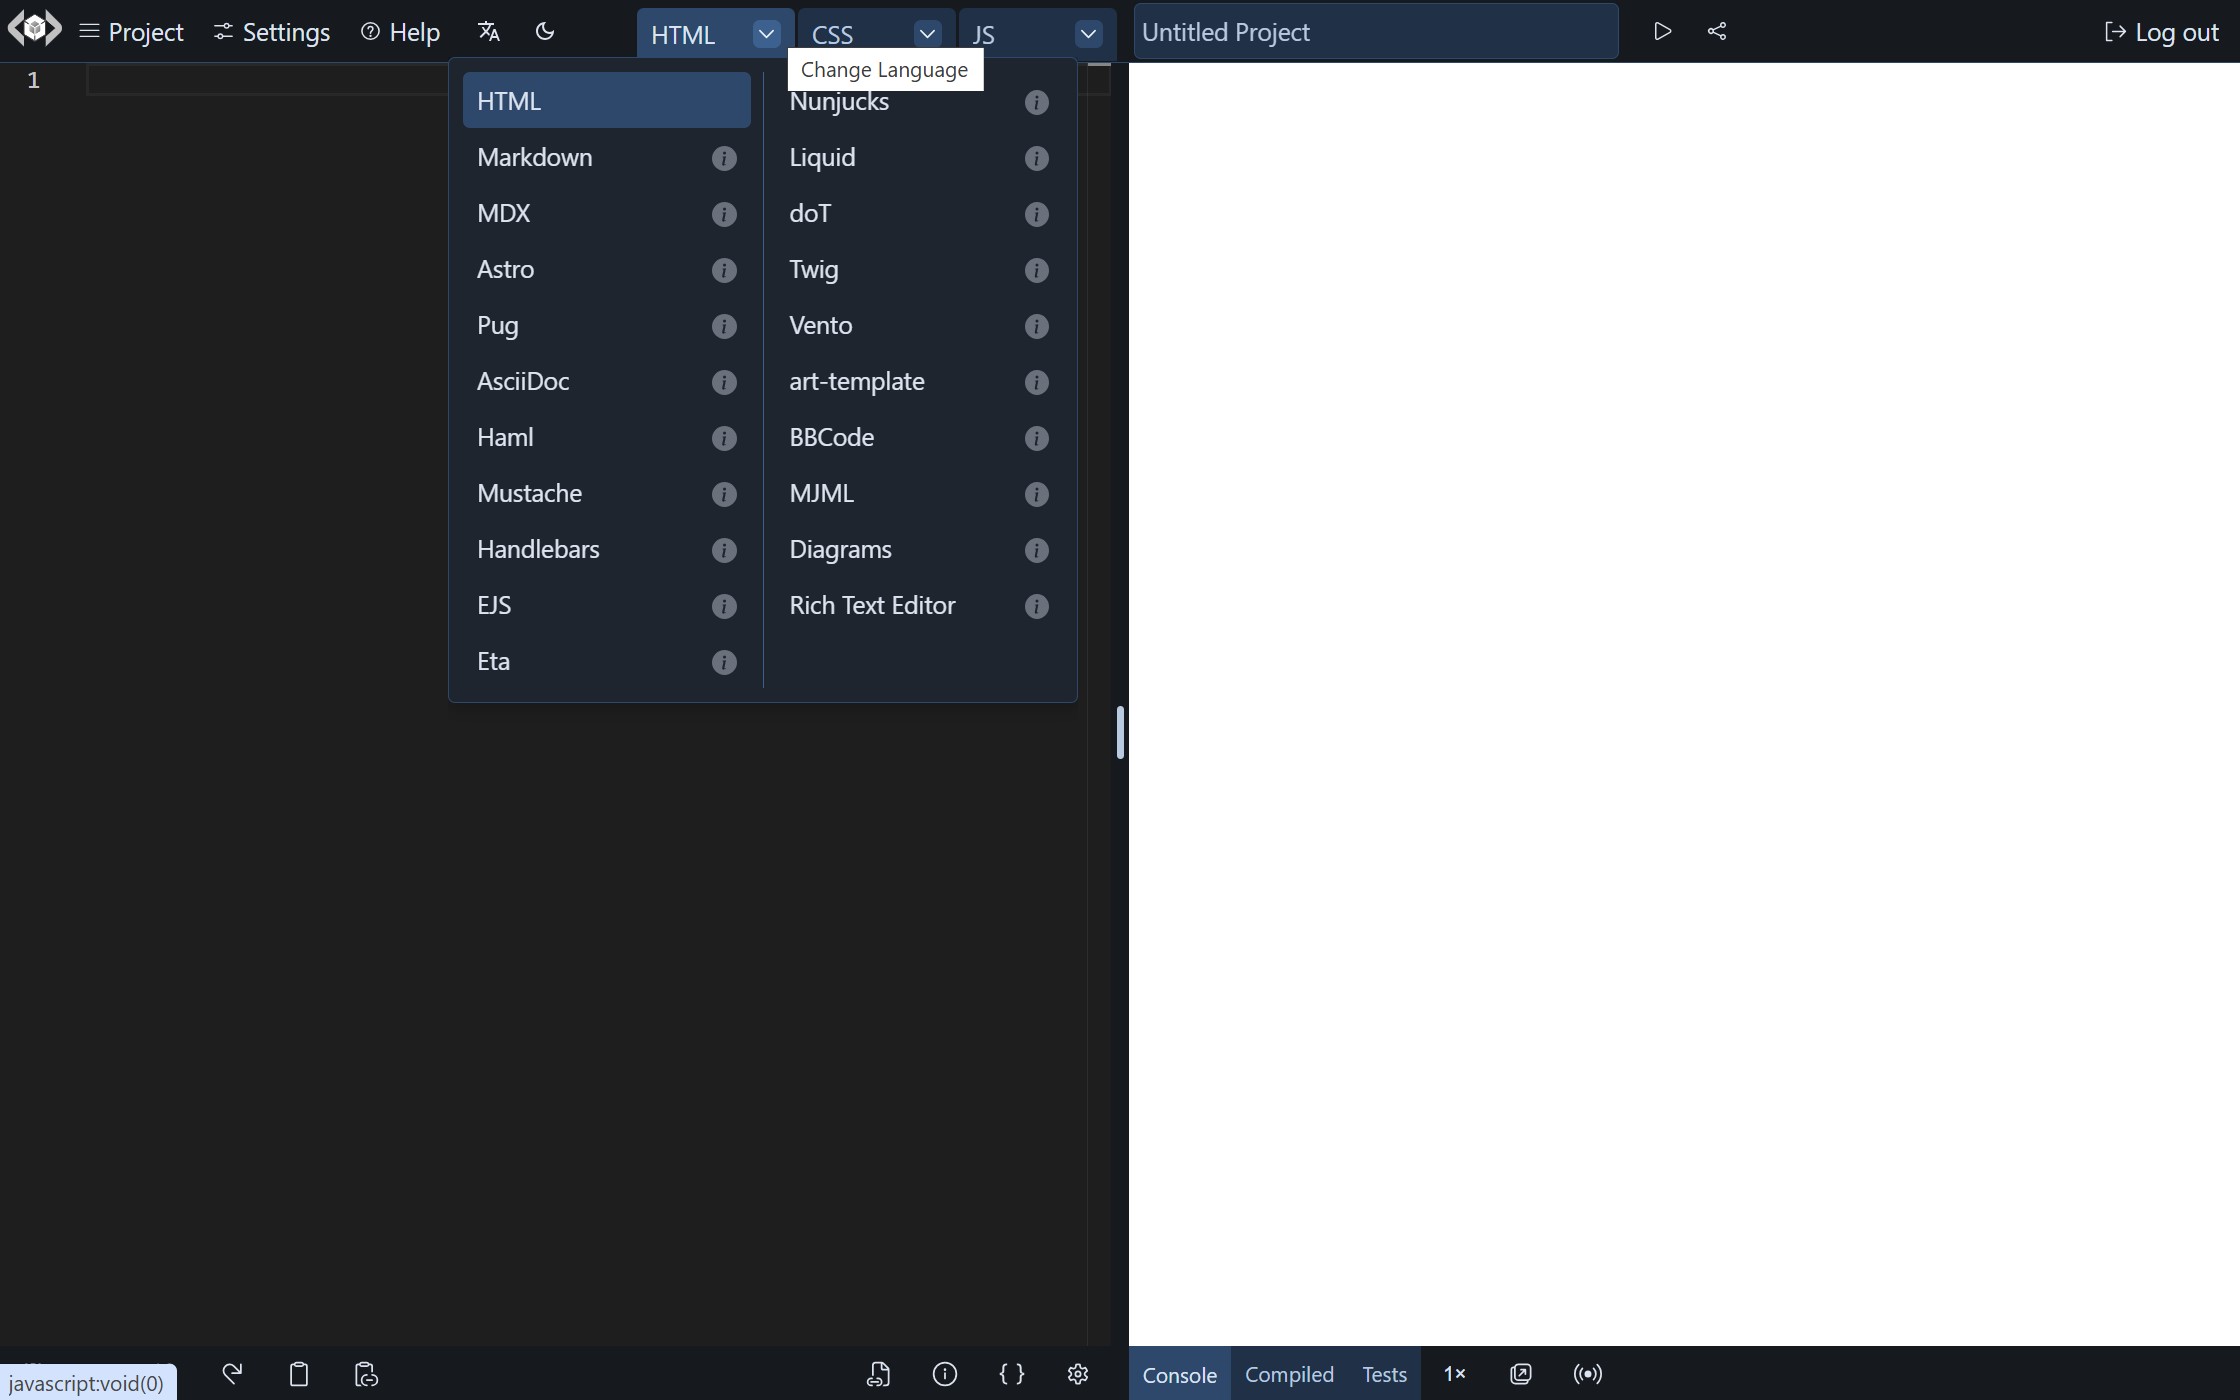Screen dimensions: 2240x1400
Task: Click the Share project icon
Action: [1717, 32]
